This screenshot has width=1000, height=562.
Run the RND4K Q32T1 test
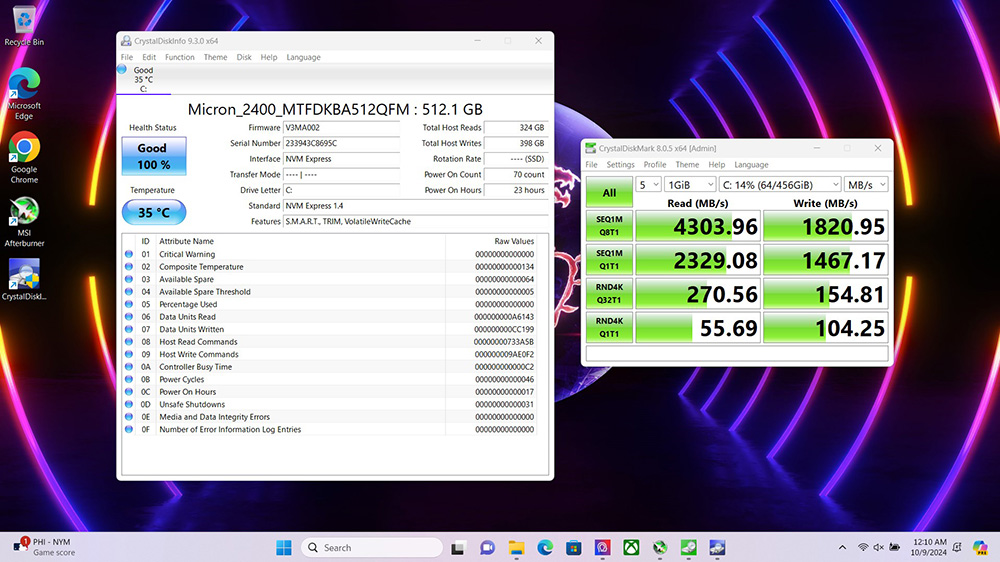tap(609, 293)
